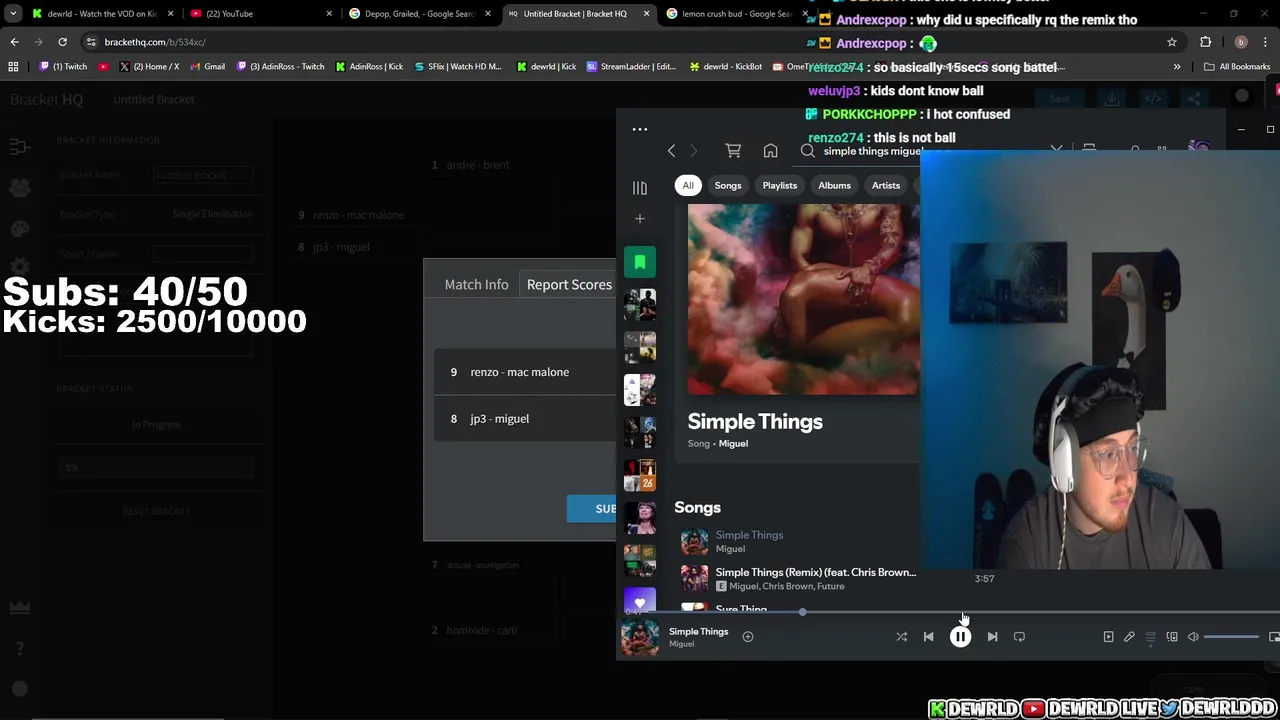Switch to the Match Info tab

[x=476, y=285]
